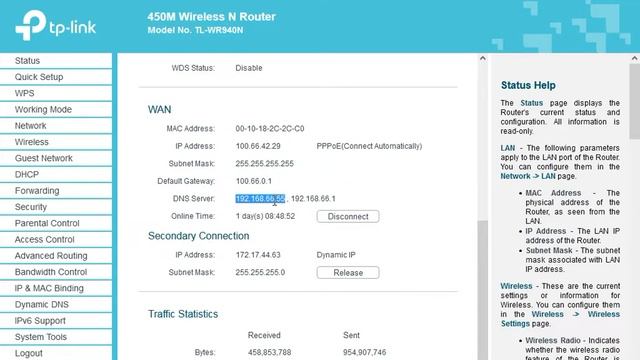Go to Security settings
The width and height of the screenshot is (640, 360).
tap(56, 207)
